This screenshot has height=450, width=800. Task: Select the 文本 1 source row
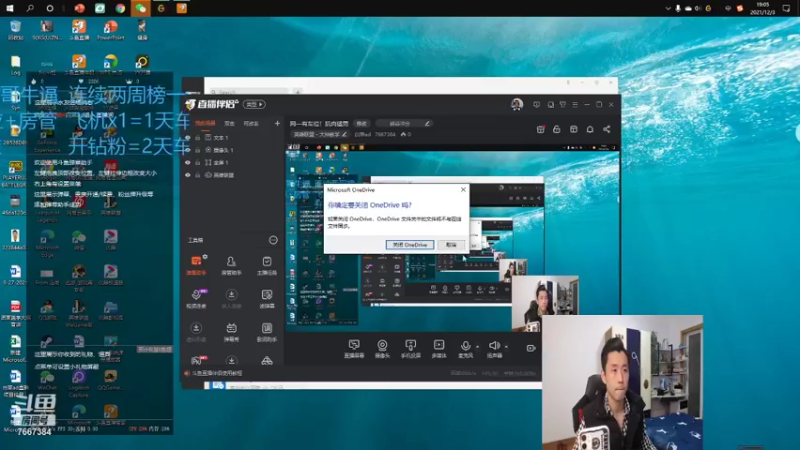(x=233, y=138)
